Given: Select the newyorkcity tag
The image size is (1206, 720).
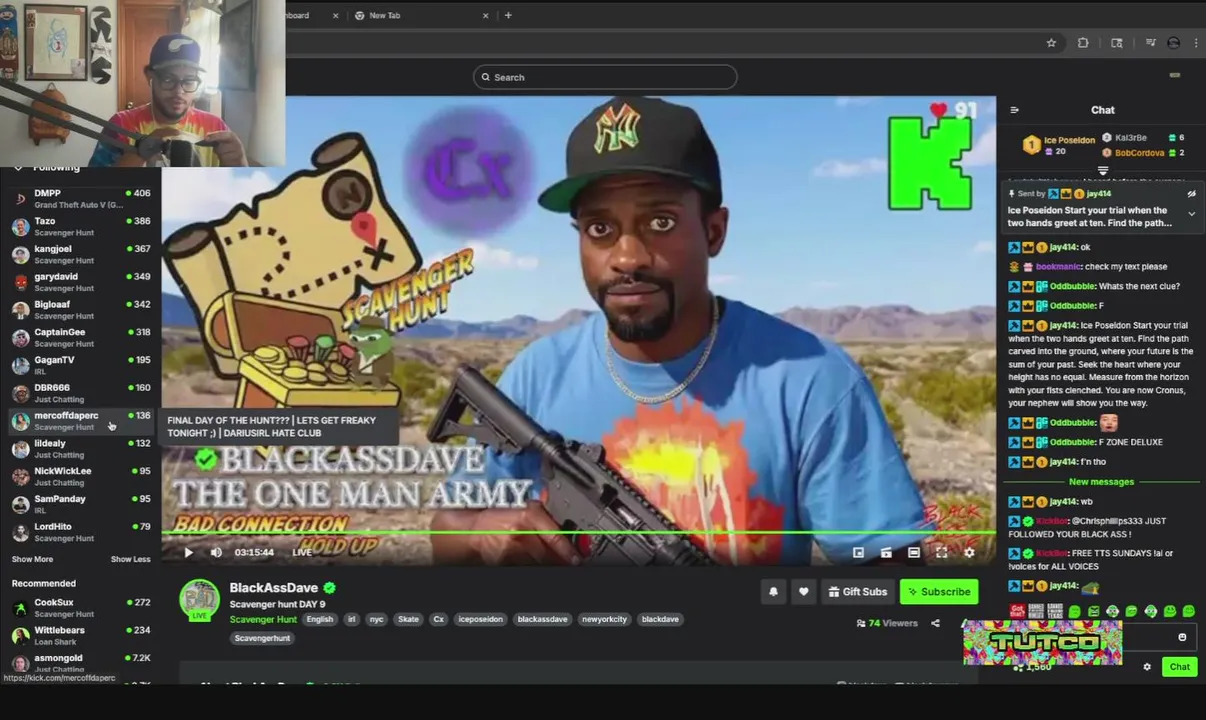Looking at the screenshot, I should pos(604,619).
